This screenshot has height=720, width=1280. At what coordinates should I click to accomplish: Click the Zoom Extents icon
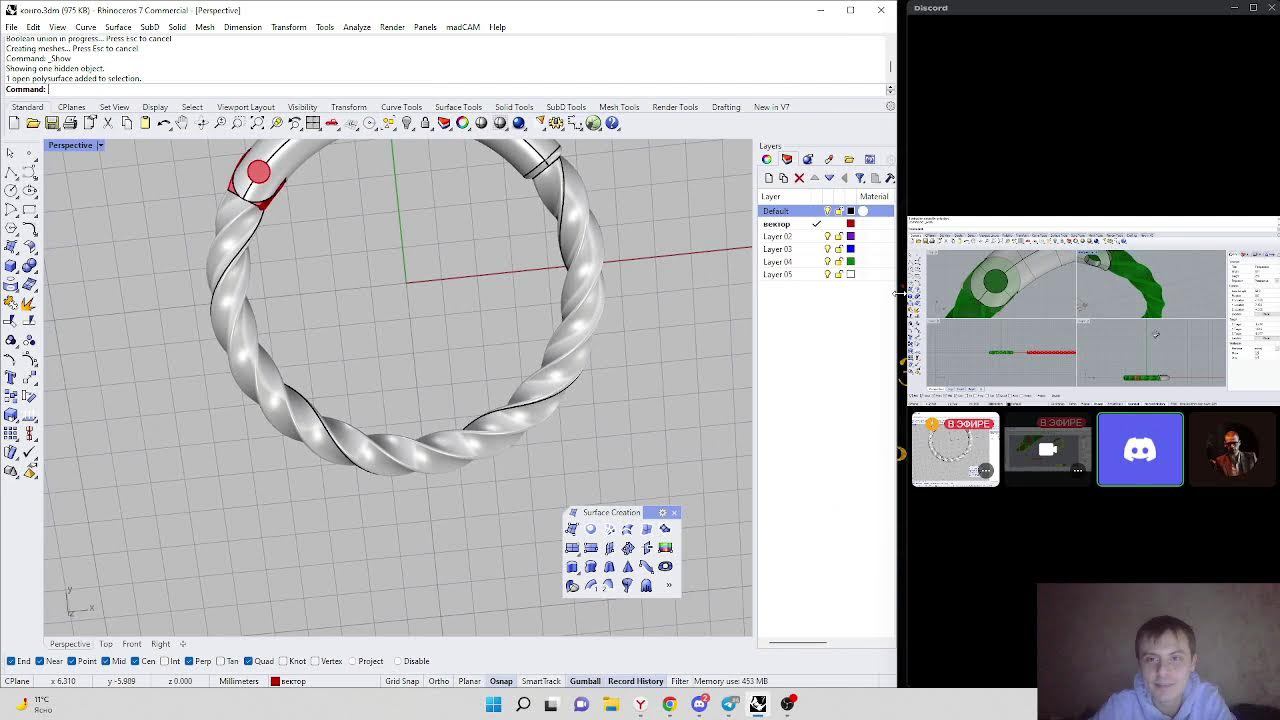coord(257,123)
